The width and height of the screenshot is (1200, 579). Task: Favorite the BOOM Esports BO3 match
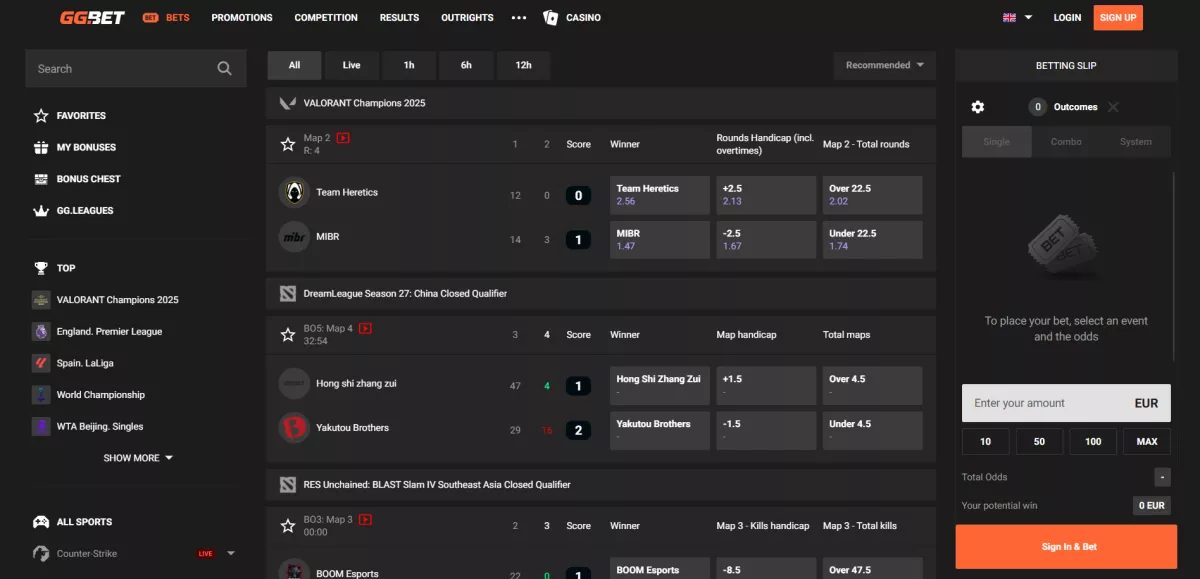pos(288,525)
